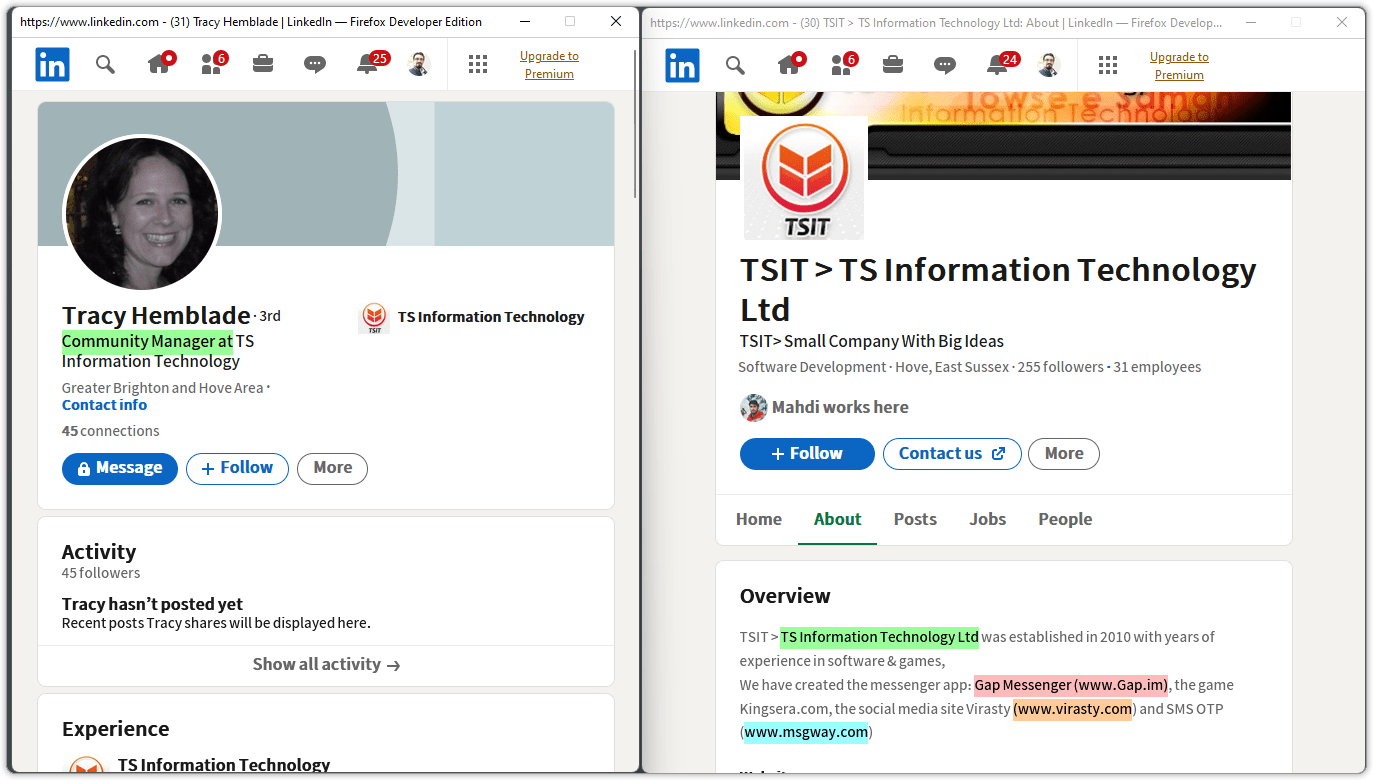Viewport: 1373px width, 780px height.
Task: Click Tracy Hemblade's profile photo
Action: tap(141, 213)
